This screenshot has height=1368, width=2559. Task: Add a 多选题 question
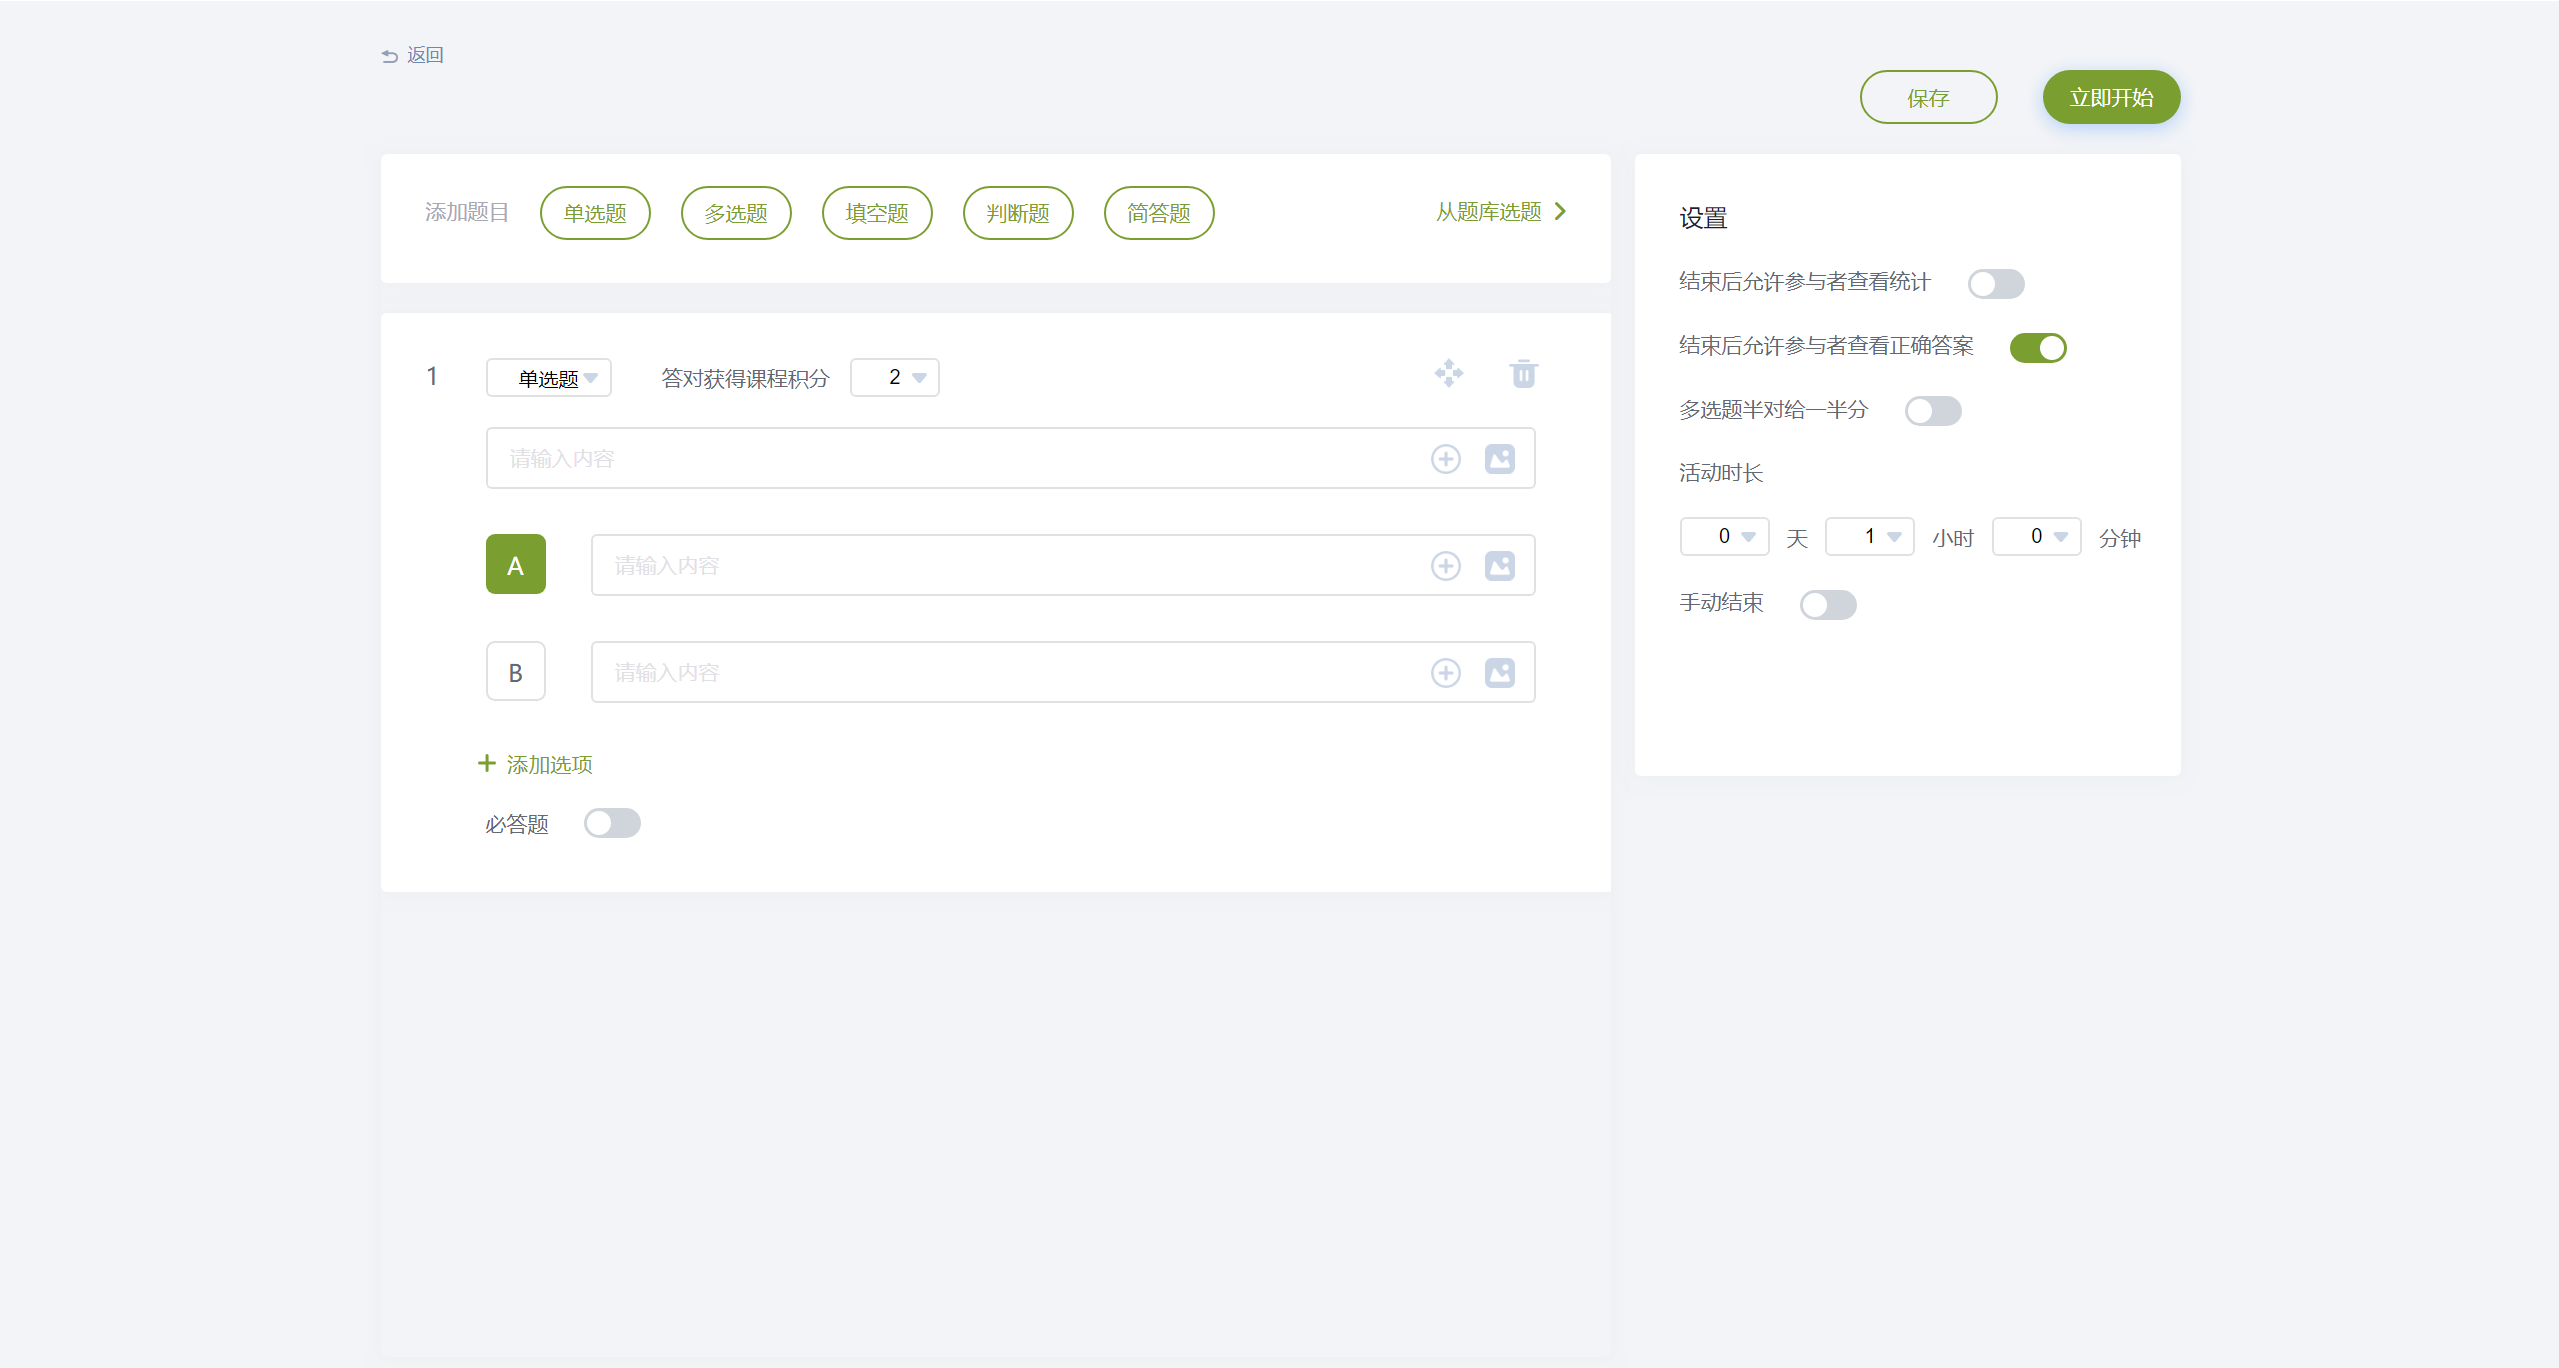(736, 213)
